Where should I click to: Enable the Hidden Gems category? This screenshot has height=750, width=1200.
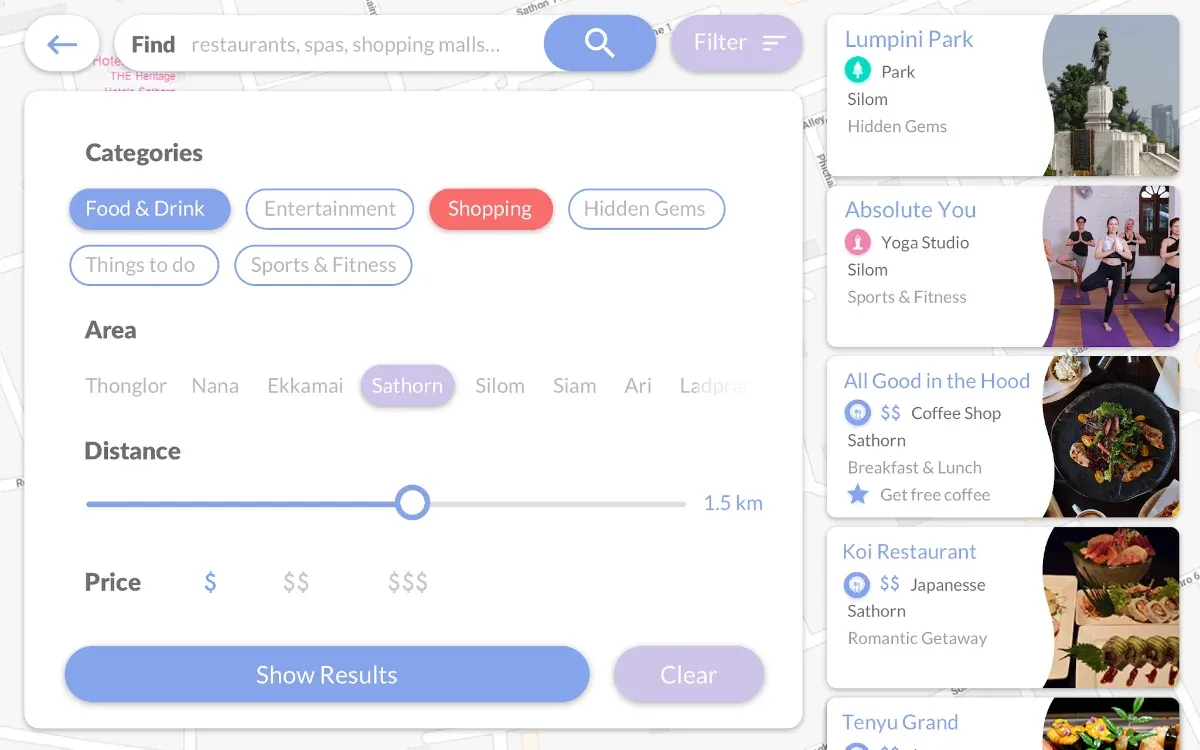(646, 209)
